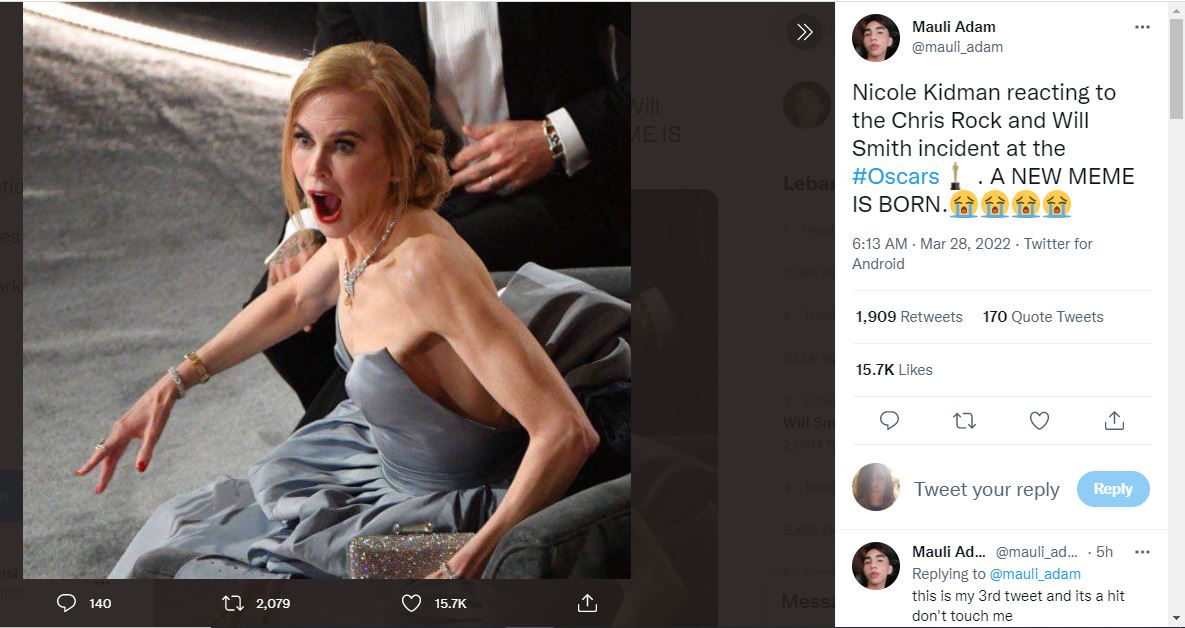1185x628 pixels.
Task: Click the reply icon in the tweet panel
Action: (x=889, y=421)
